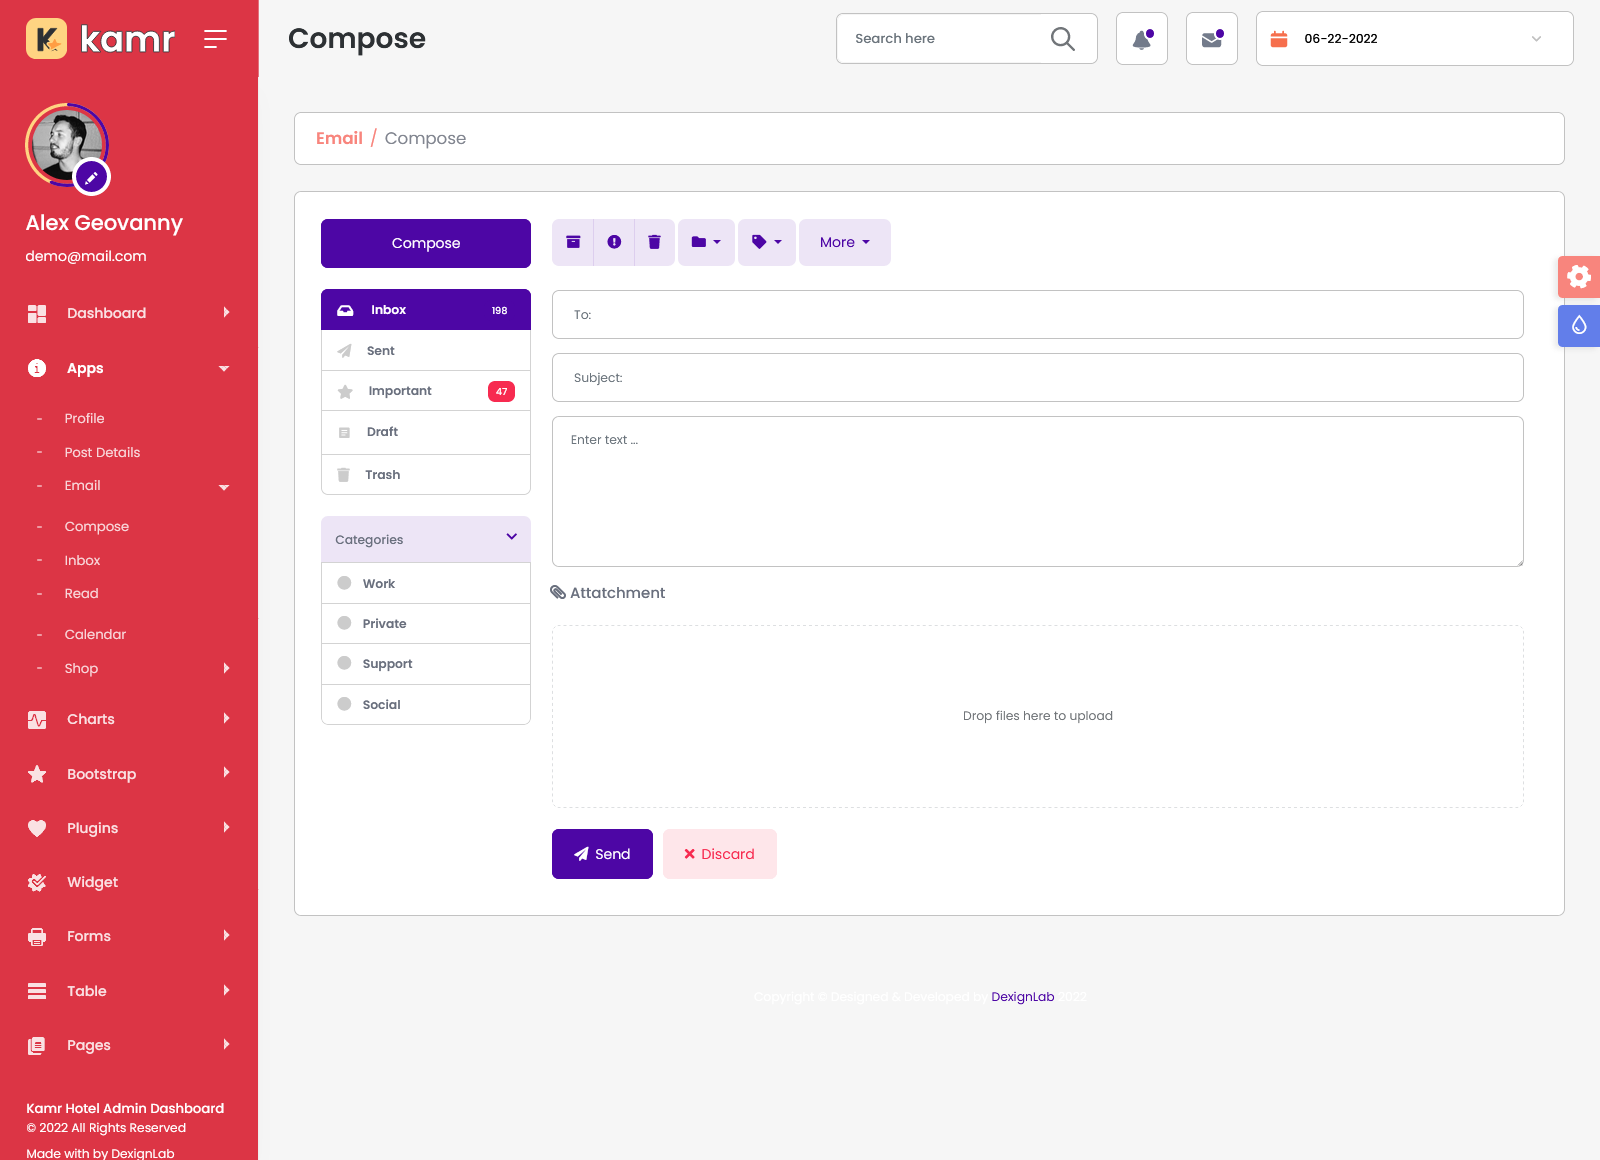The height and width of the screenshot is (1160, 1600).
Task: Select the Private category circle
Action: [344, 623]
